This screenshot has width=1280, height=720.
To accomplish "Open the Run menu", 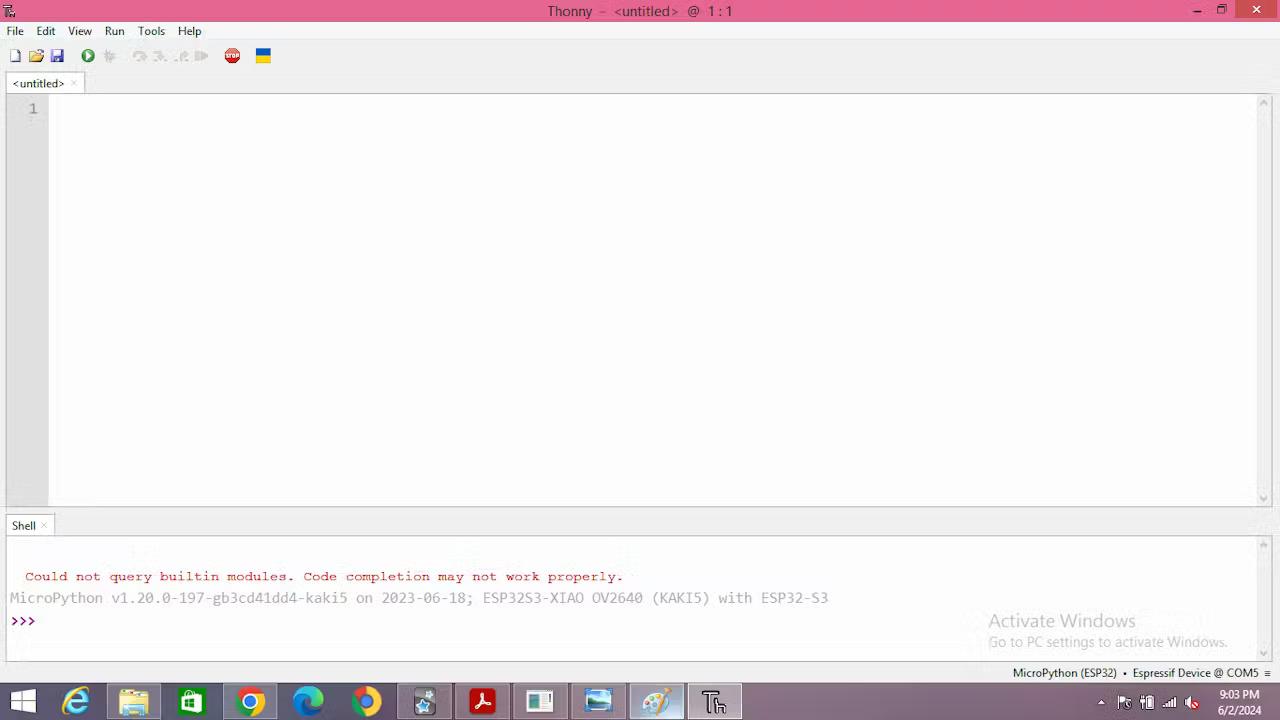I will (115, 31).
